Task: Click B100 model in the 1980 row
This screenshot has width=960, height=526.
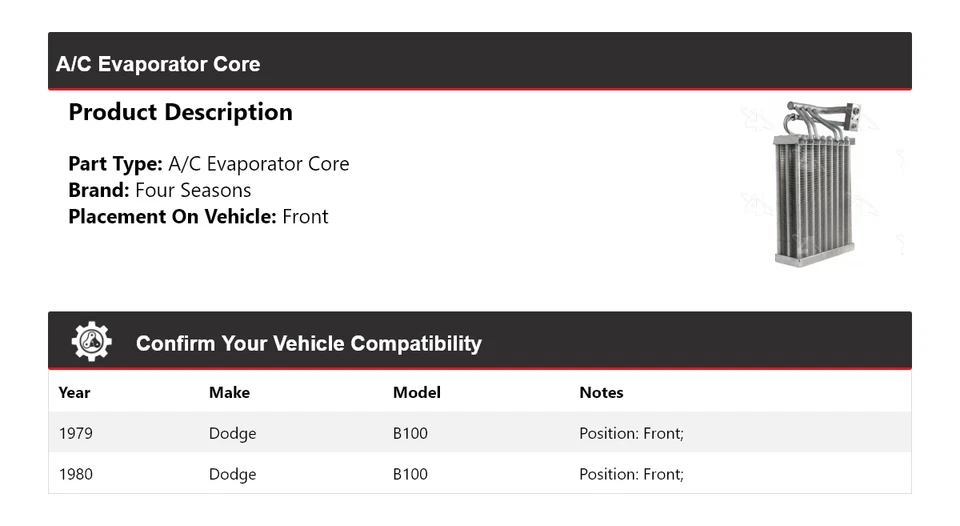Action: pos(410,474)
